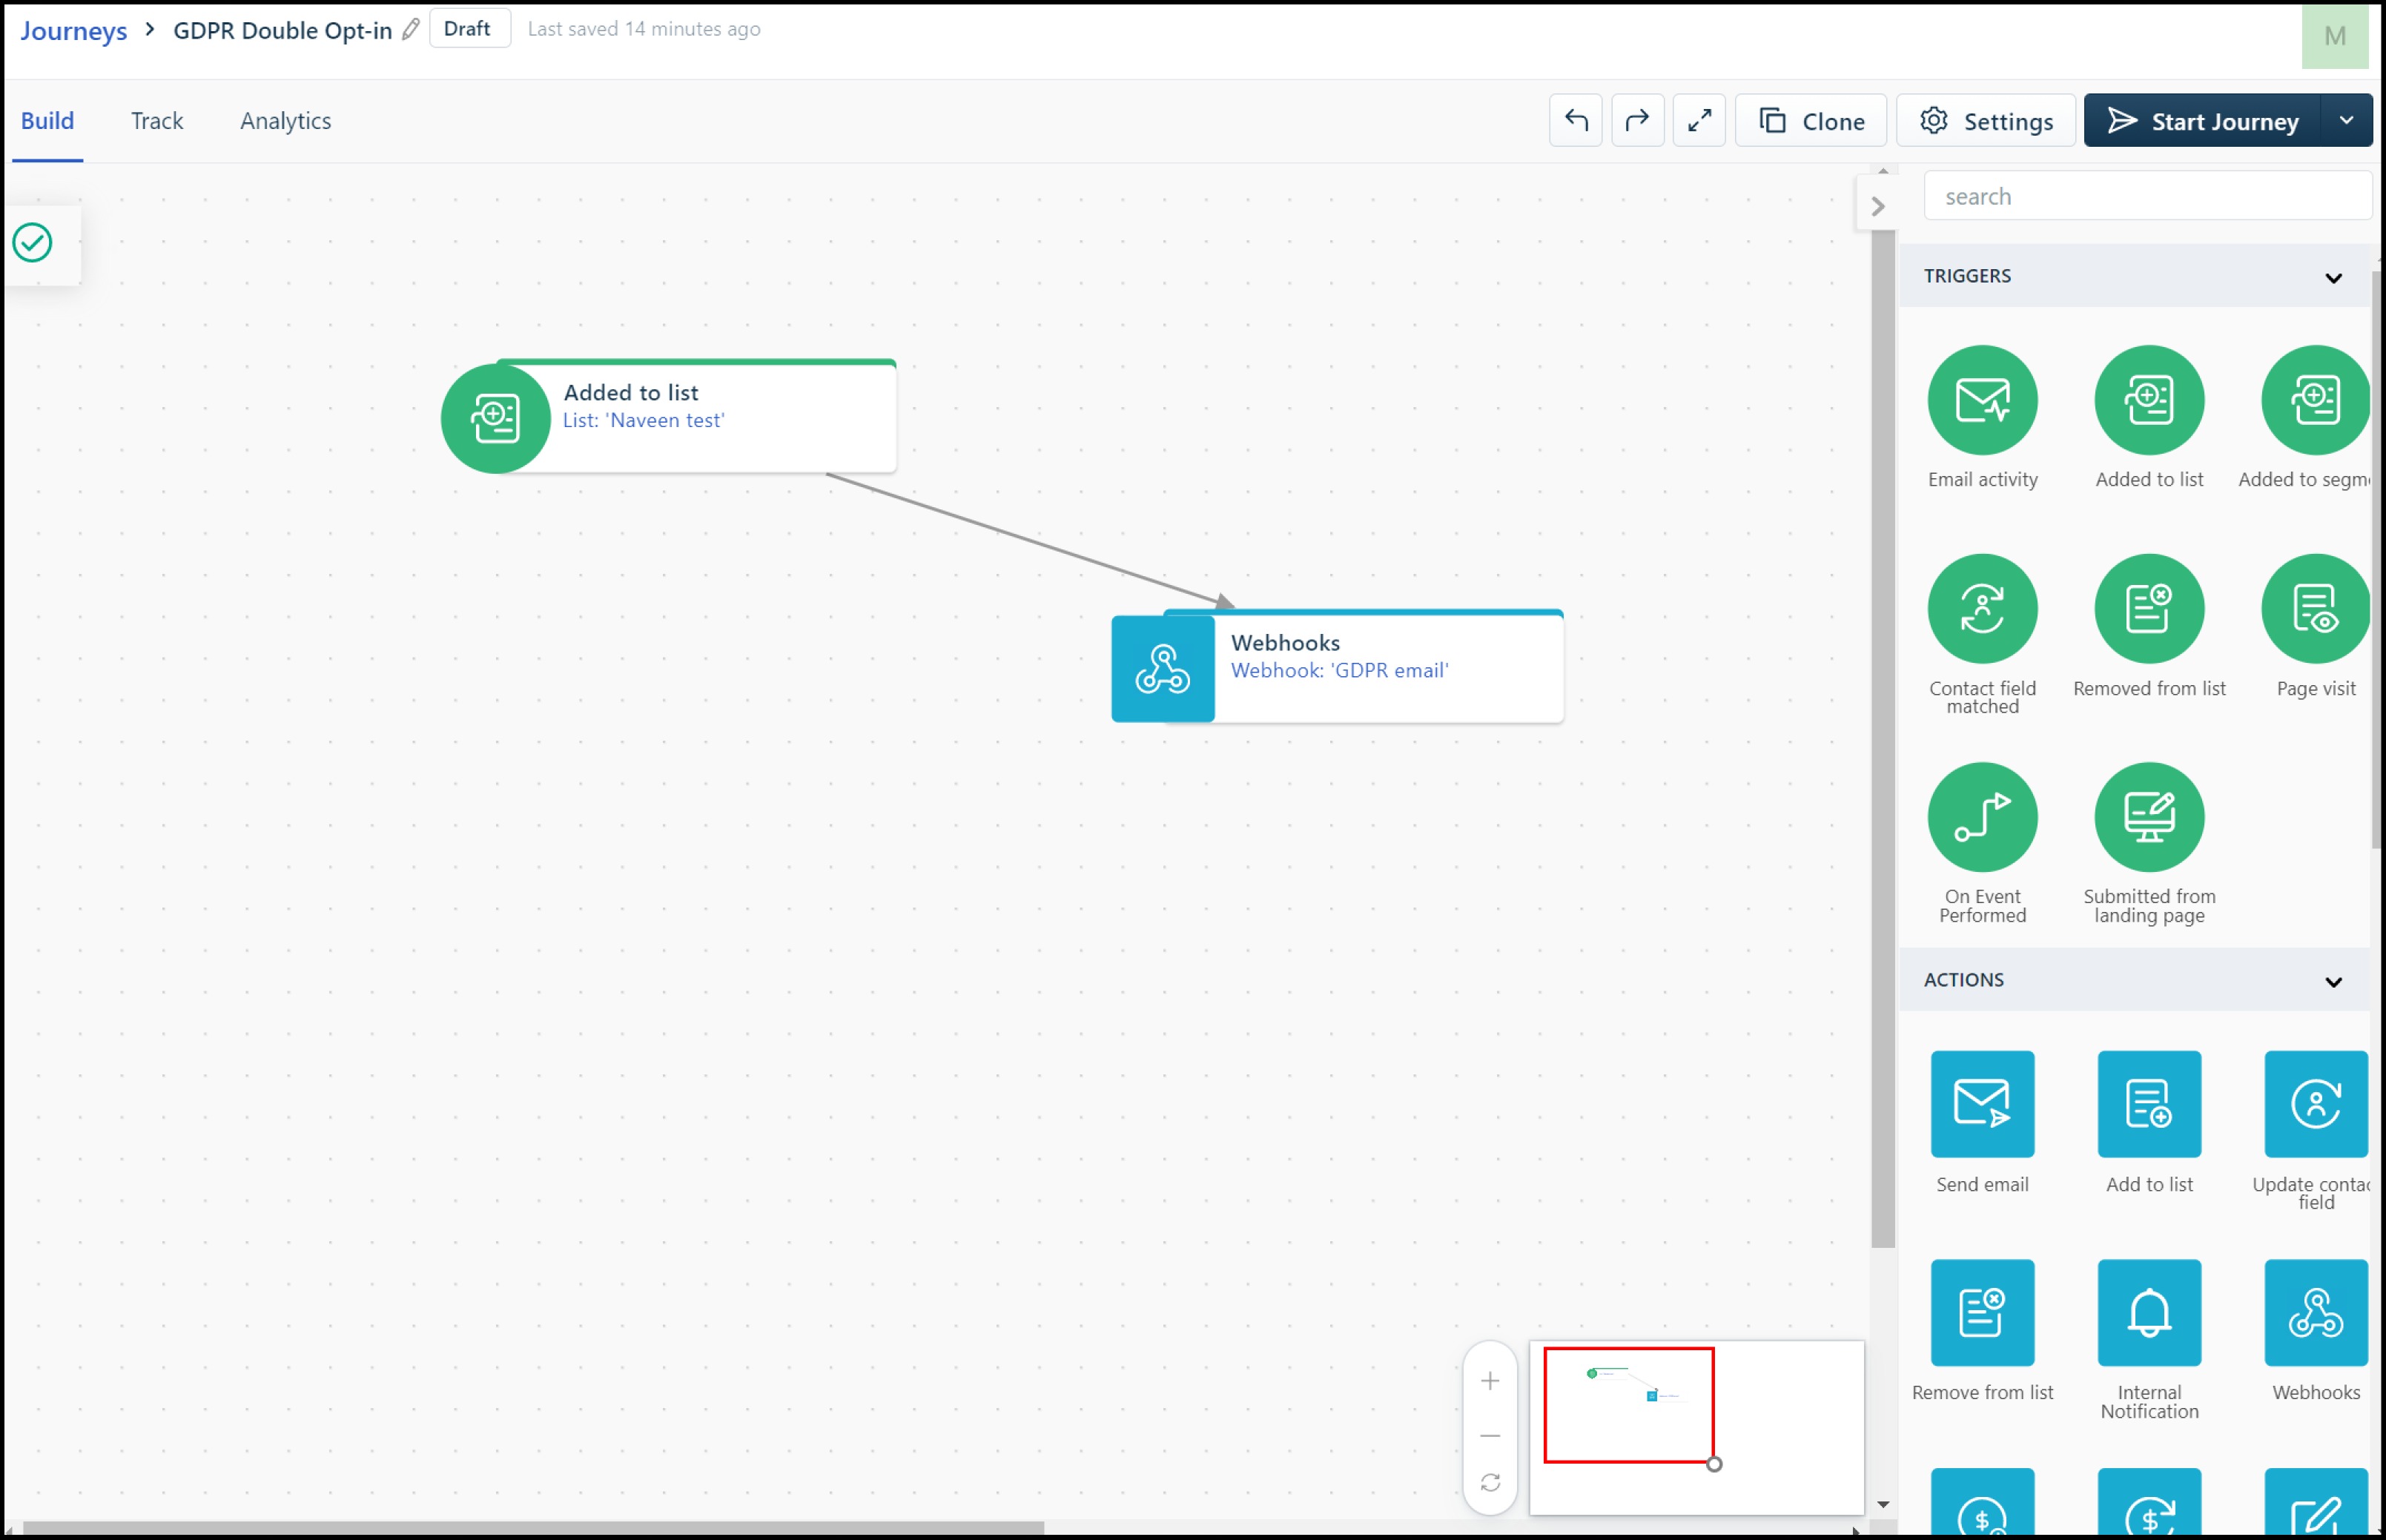Select the Contact field matched trigger

point(1982,608)
